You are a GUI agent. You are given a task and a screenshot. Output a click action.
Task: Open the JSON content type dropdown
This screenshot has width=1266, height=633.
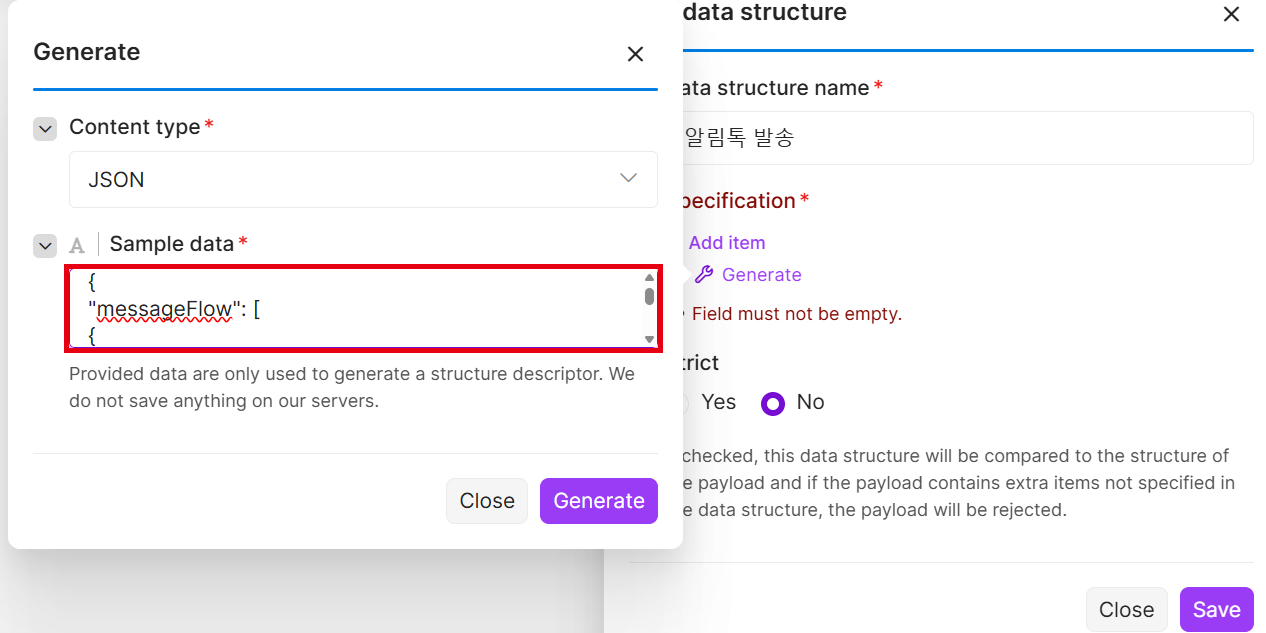point(363,180)
